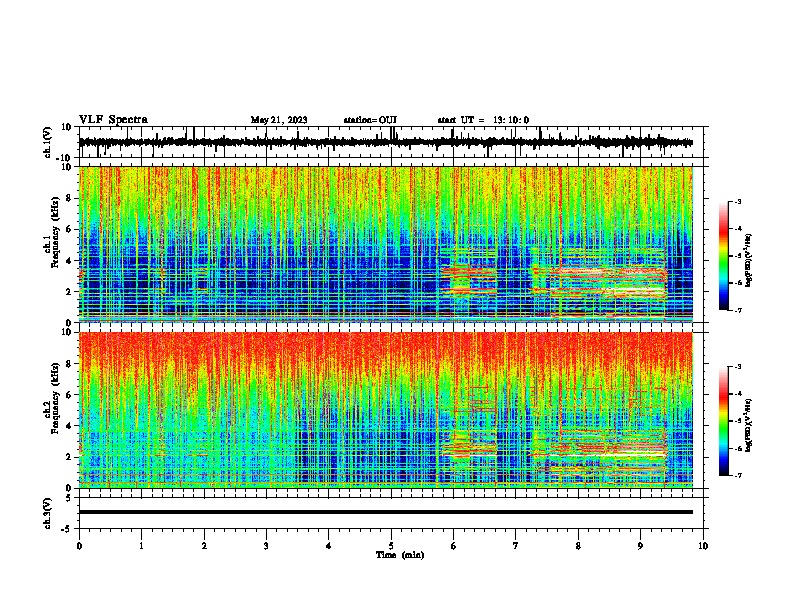Click time axis tick label "6"
The height and width of the screenshot is (612, 792).
(454, 546)
